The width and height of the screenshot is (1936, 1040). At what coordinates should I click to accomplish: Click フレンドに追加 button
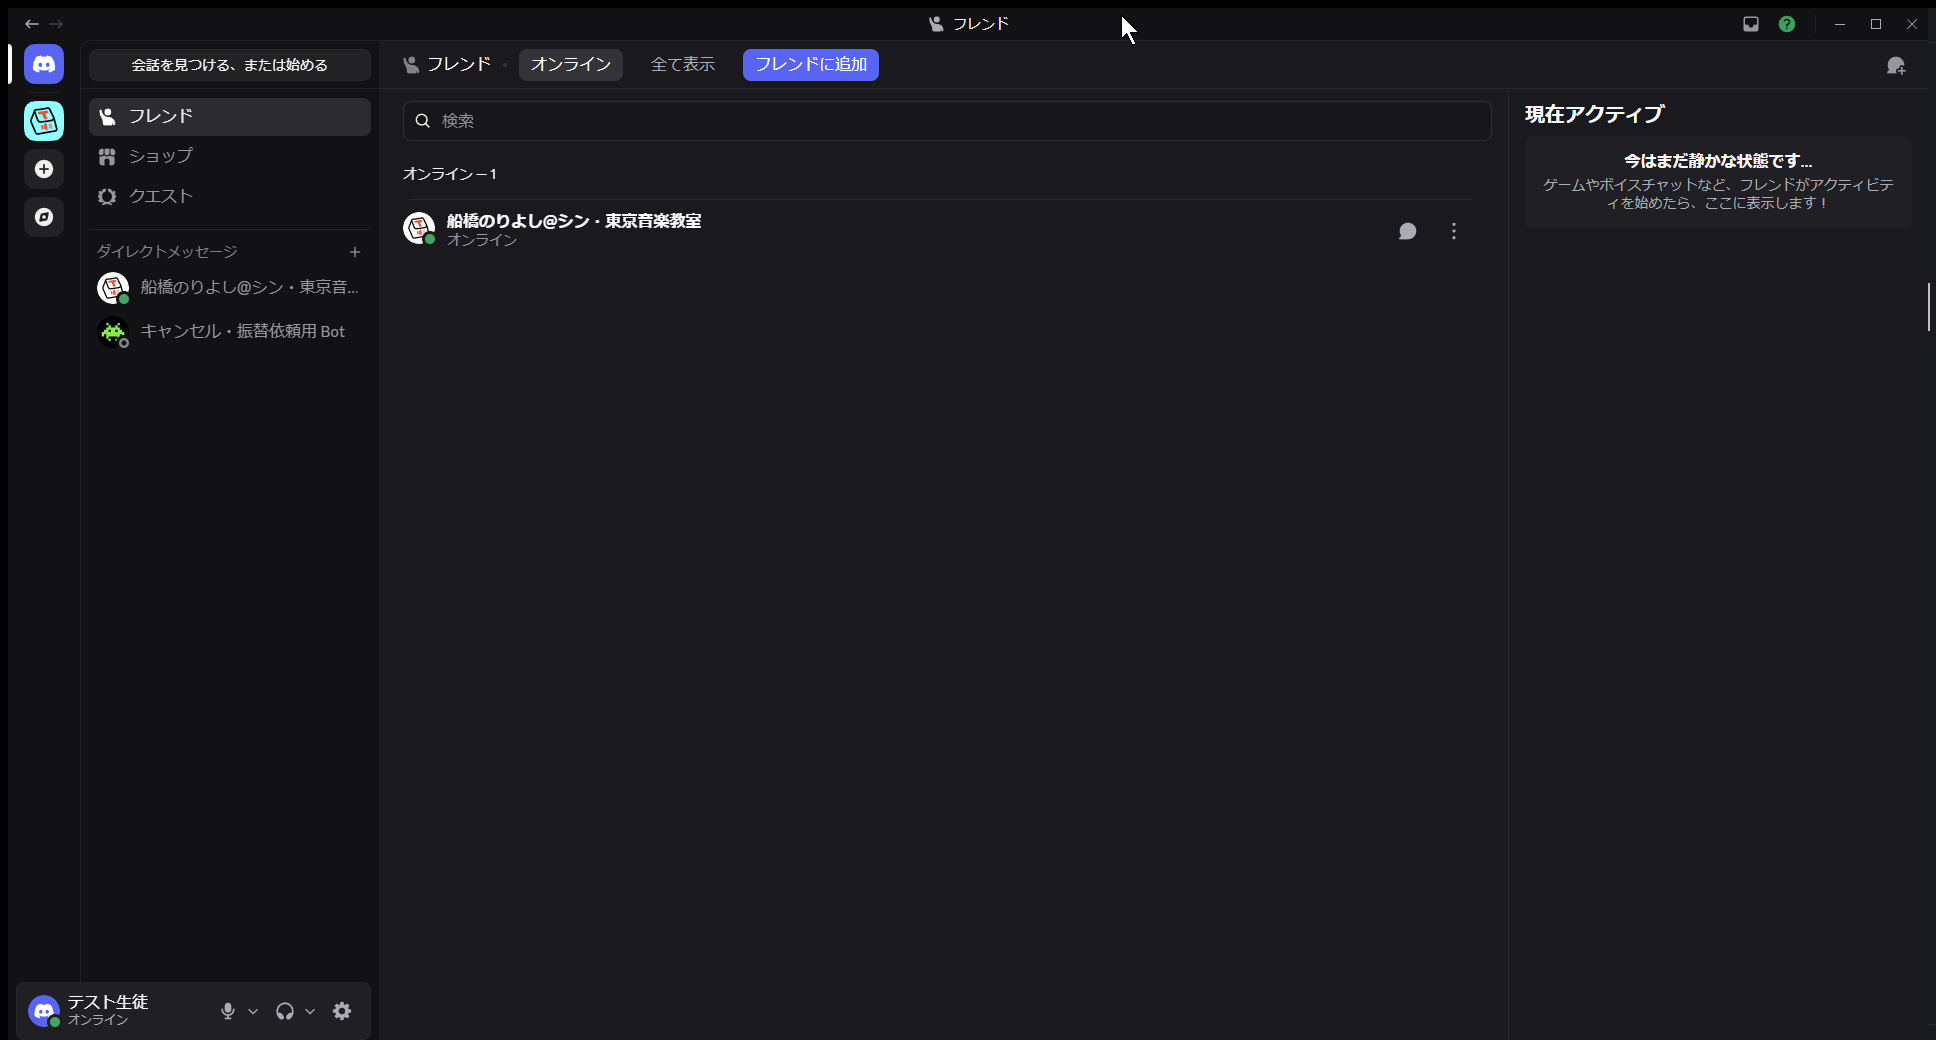[x=811, y=65]
